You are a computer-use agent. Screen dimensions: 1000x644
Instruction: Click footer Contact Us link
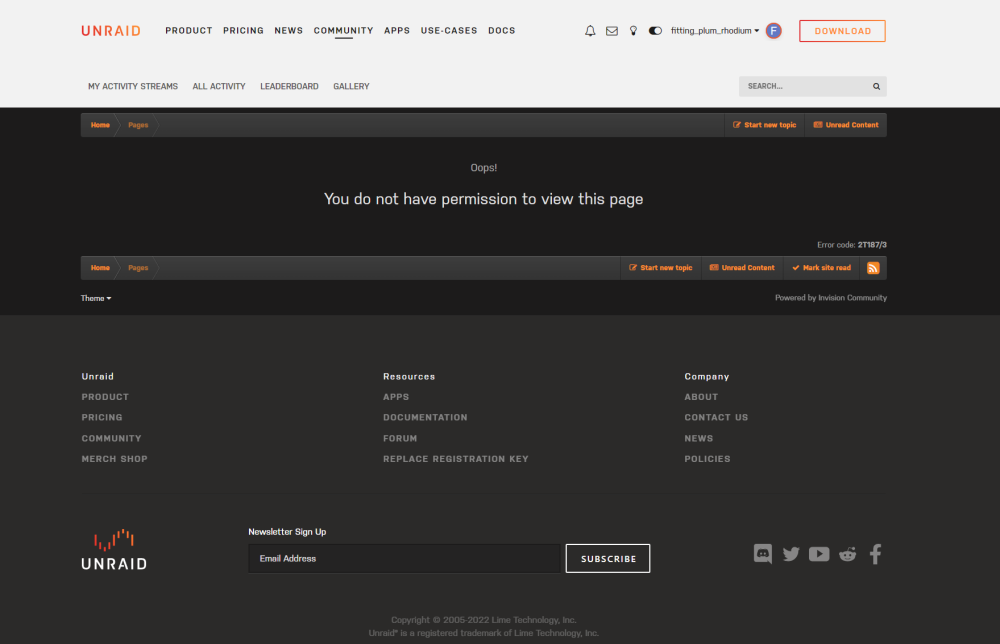[716, 417]
